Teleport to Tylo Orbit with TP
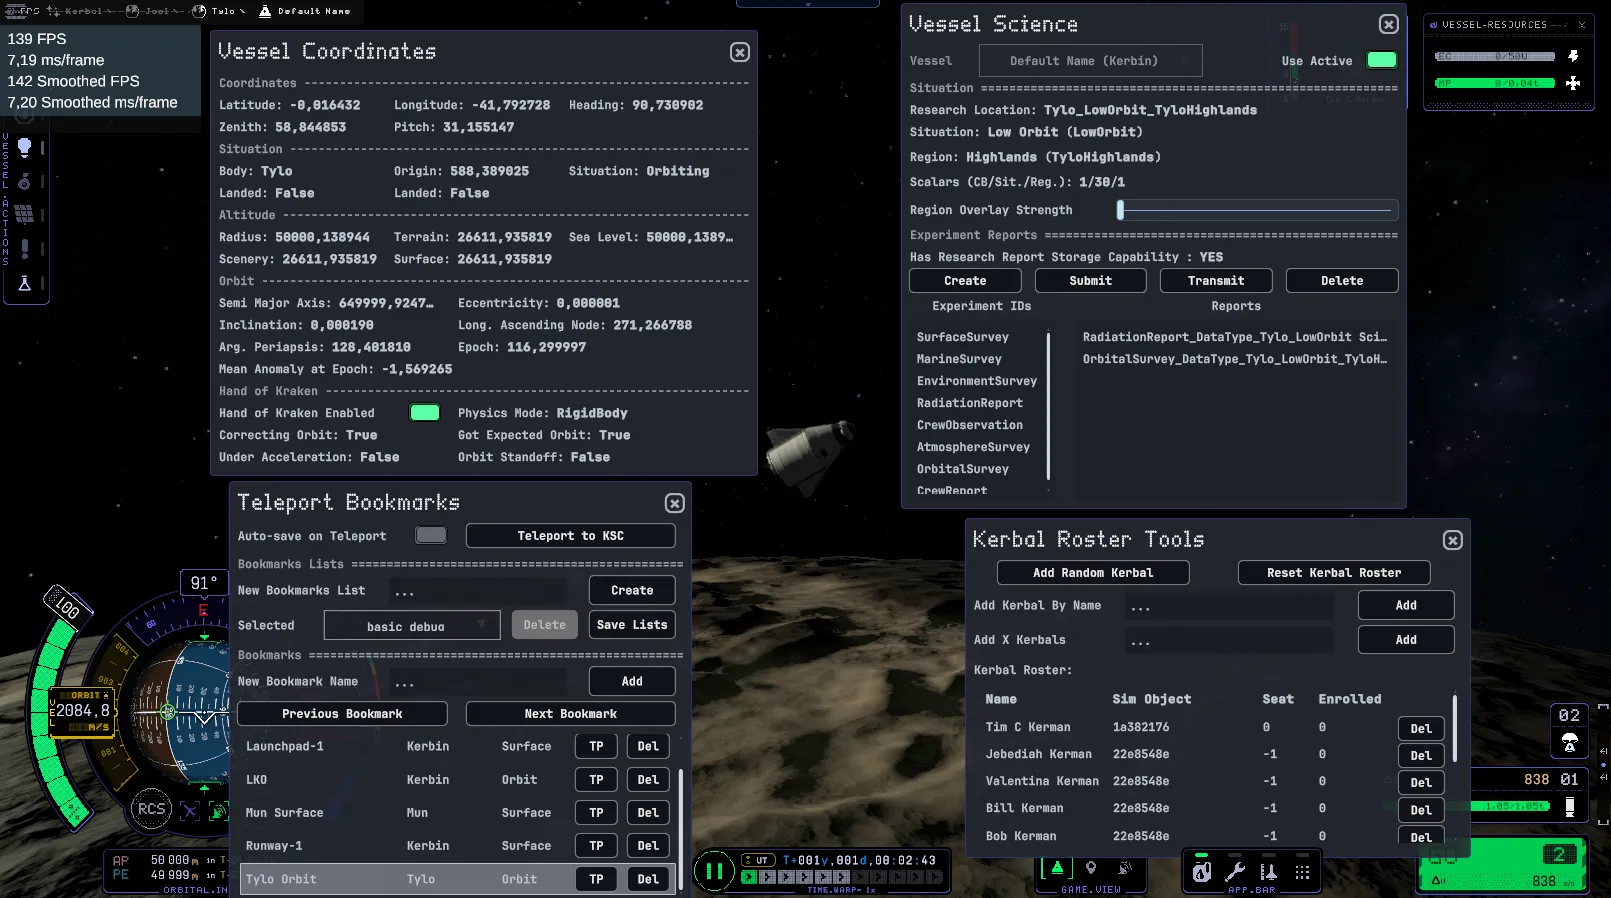The width and height of the screenshot is (1611, 898). pyautogui.click(x=596, y=879)
